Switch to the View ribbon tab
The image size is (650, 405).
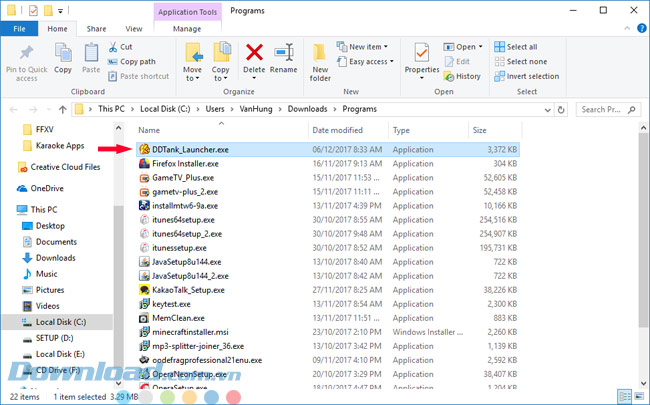(133, 29)
